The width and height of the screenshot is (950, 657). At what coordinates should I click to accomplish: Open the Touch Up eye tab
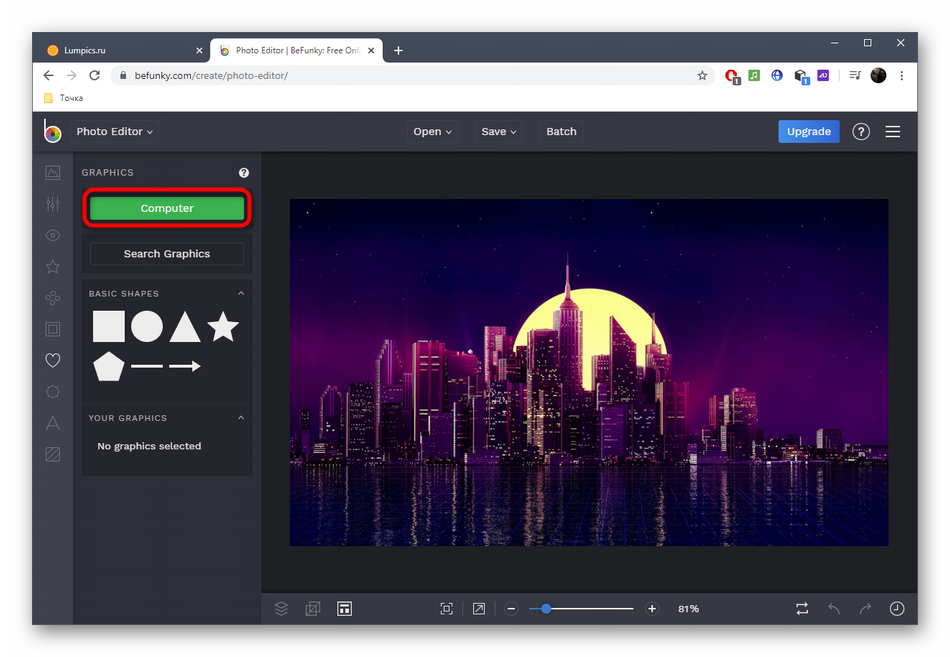(53, 236)
